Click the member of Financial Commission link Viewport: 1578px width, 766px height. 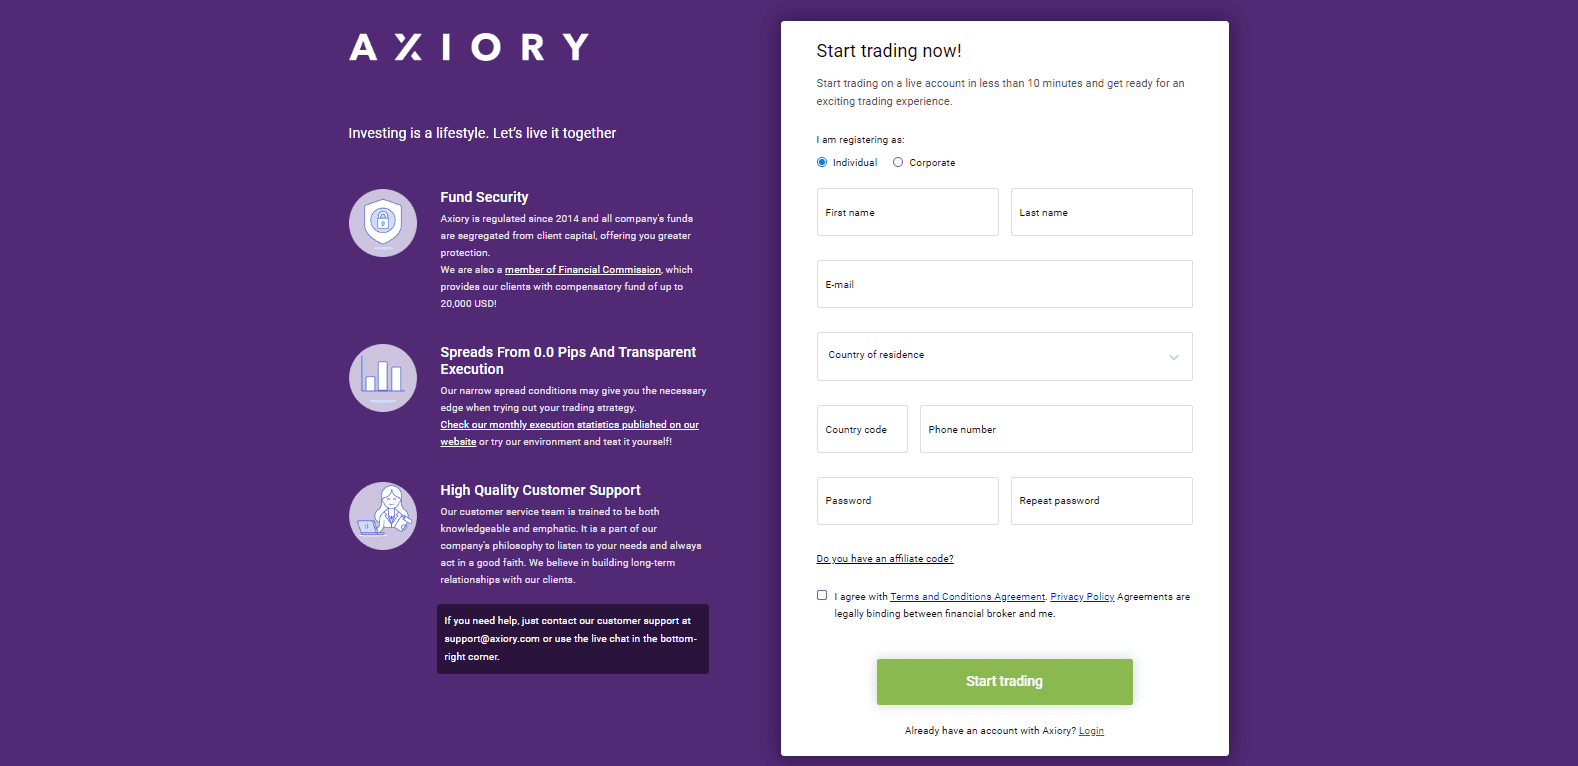582,269
